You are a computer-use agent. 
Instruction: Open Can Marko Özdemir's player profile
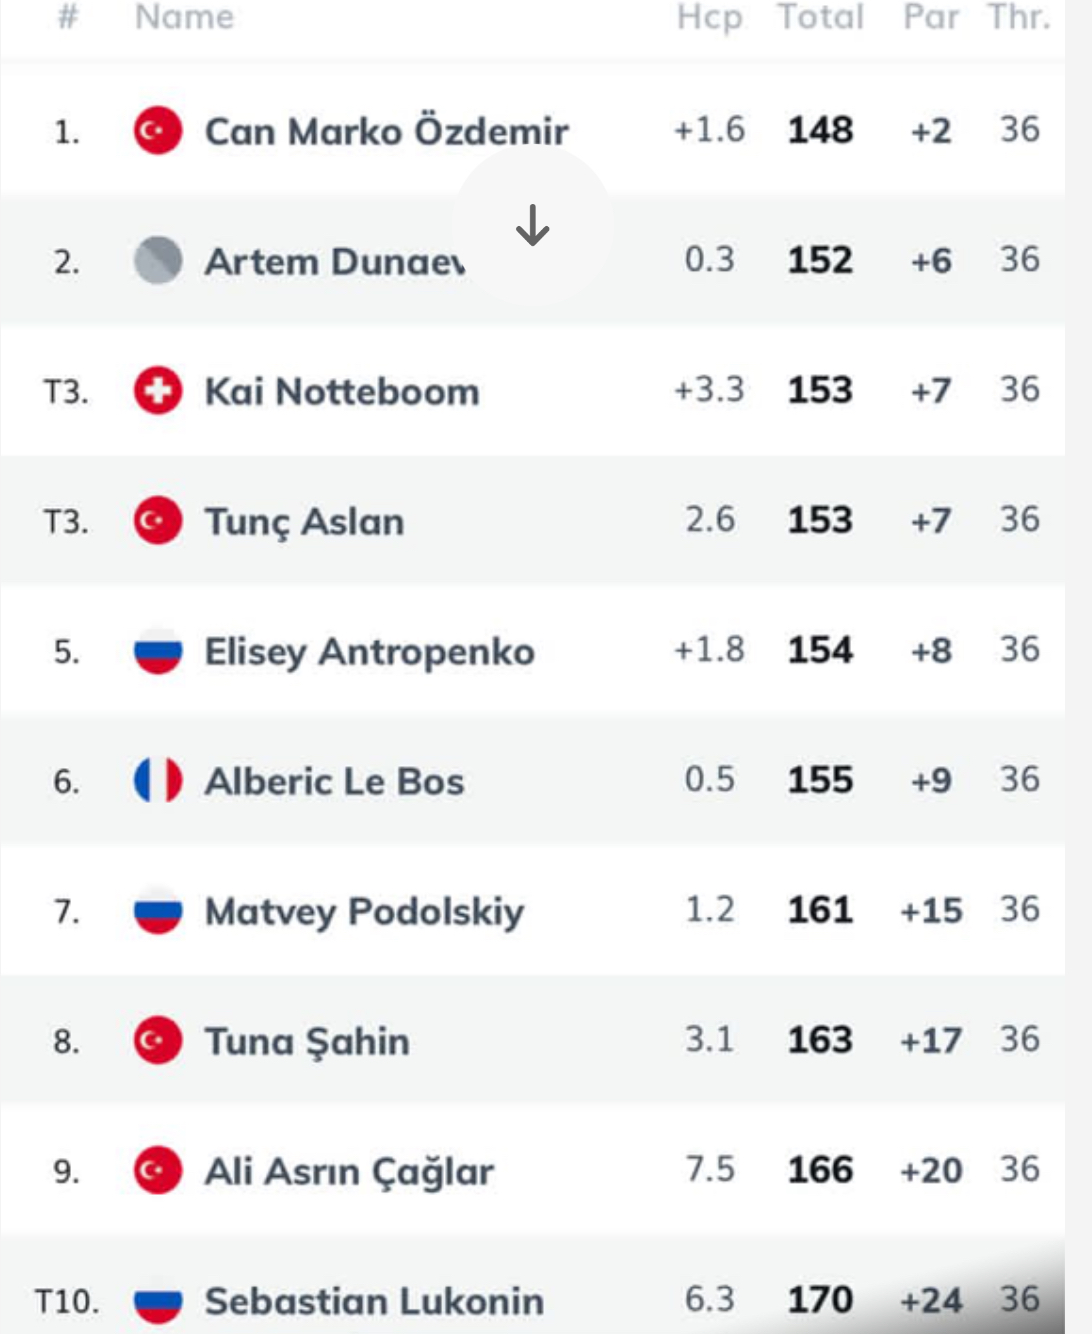point(386,131)
